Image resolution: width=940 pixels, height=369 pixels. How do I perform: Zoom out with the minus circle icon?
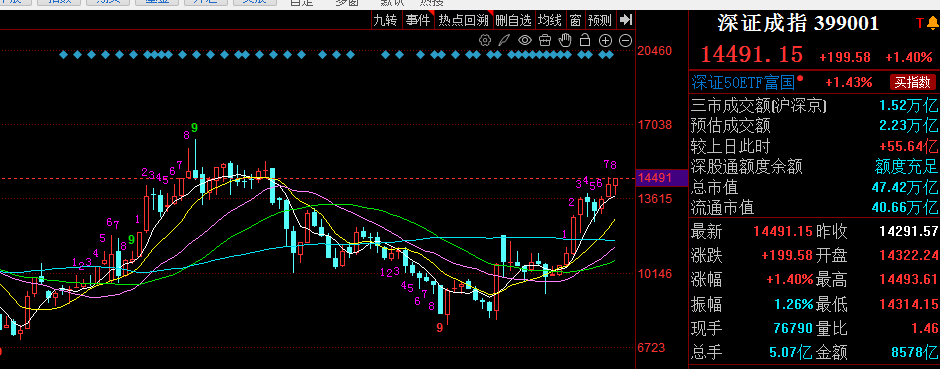pos(625,40)
